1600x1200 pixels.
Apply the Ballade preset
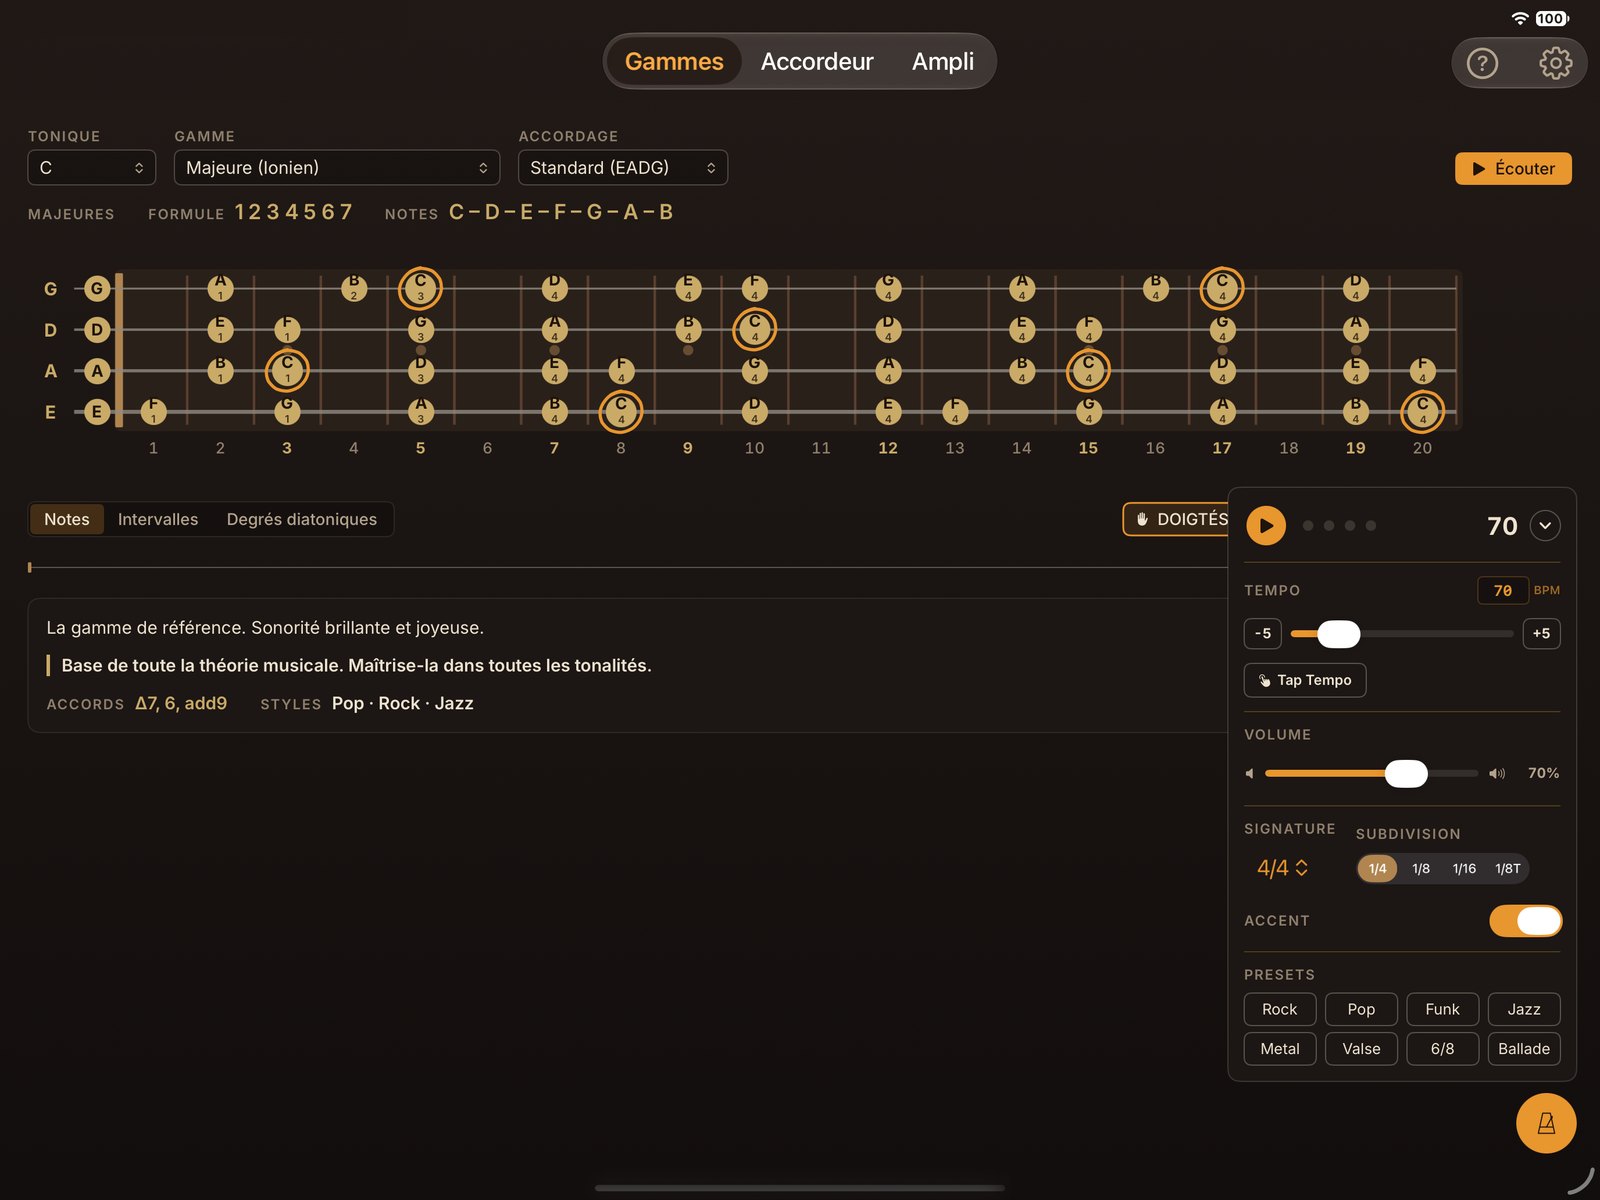[1524, 1049]
